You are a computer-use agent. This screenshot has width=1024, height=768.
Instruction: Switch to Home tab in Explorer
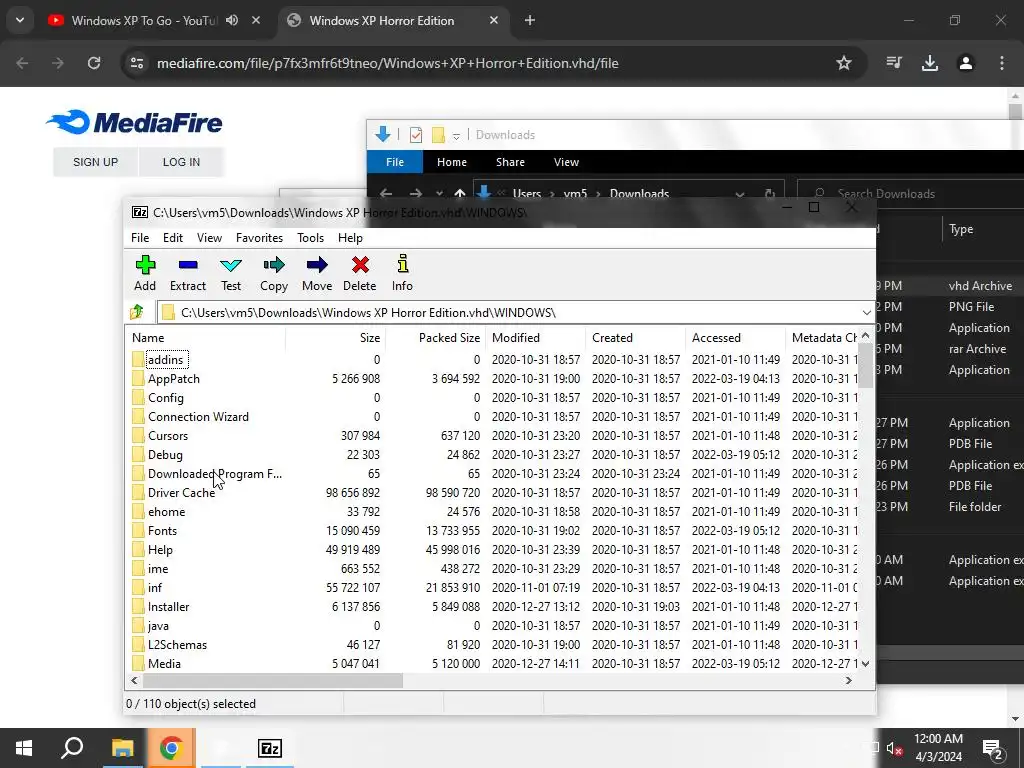[x=452, y=162]
